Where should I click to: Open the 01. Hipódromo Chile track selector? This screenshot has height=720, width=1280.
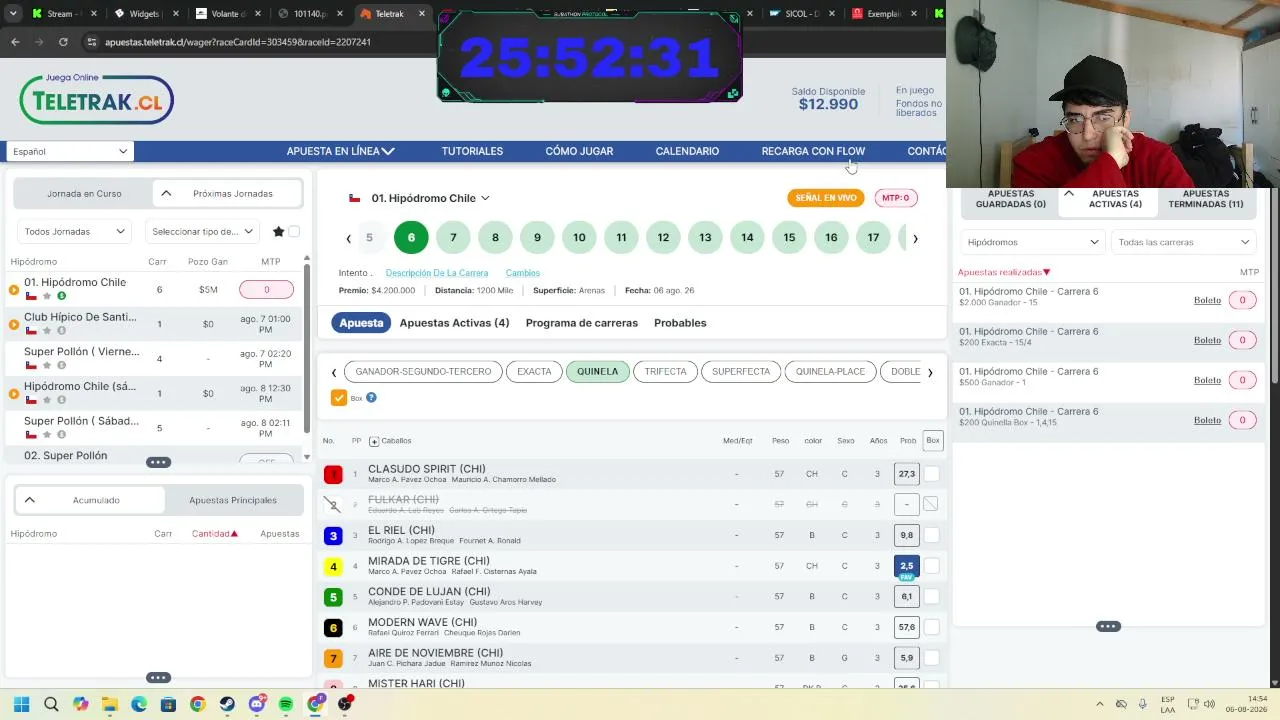pyautogui.click(x=430, y=198)
